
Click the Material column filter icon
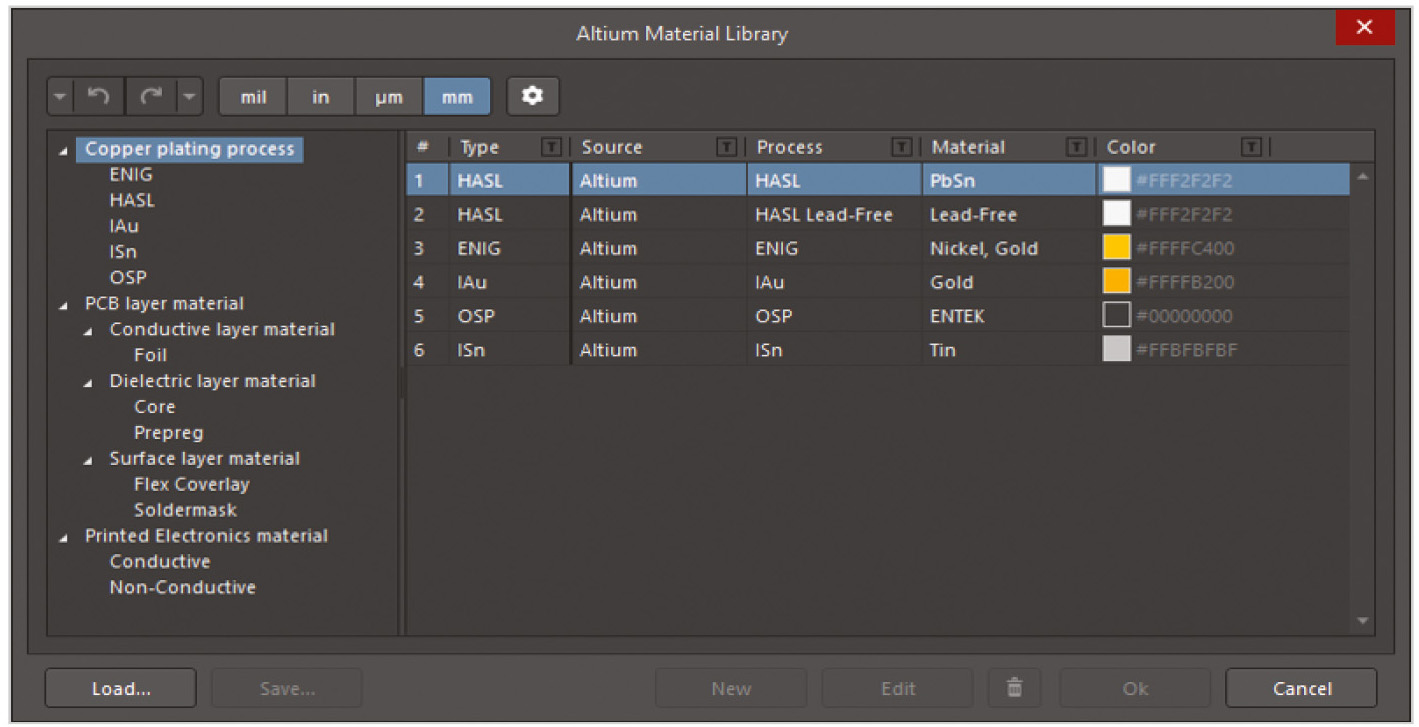click(x=1077, y=147)
